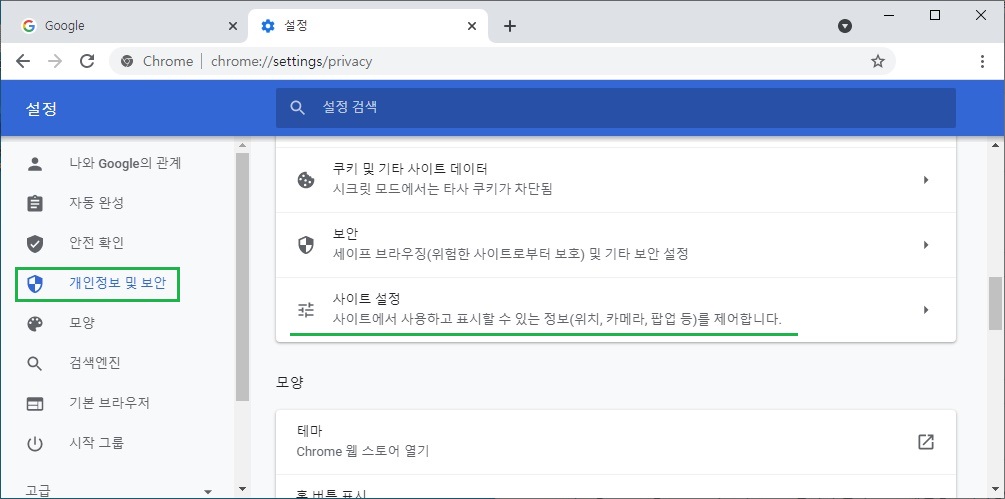Expand the 고급 section arrow
Viewport: 1005px width, 499px height.
point(207,492)
